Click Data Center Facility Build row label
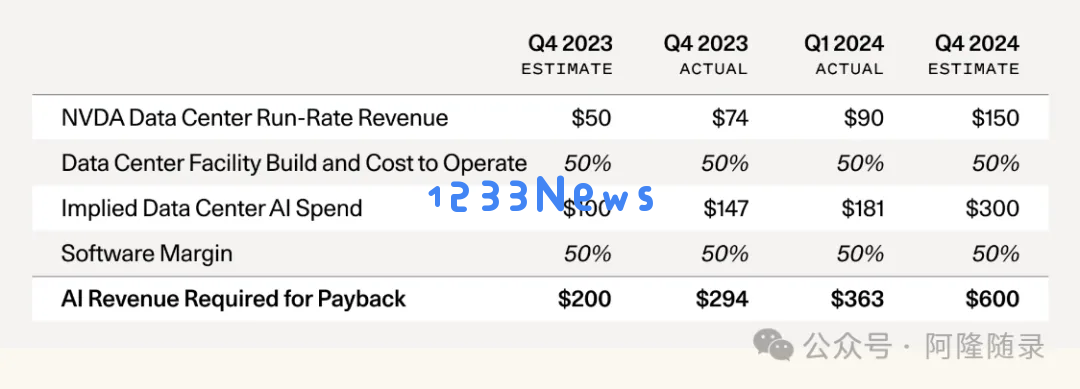 [x=294, y=163]
